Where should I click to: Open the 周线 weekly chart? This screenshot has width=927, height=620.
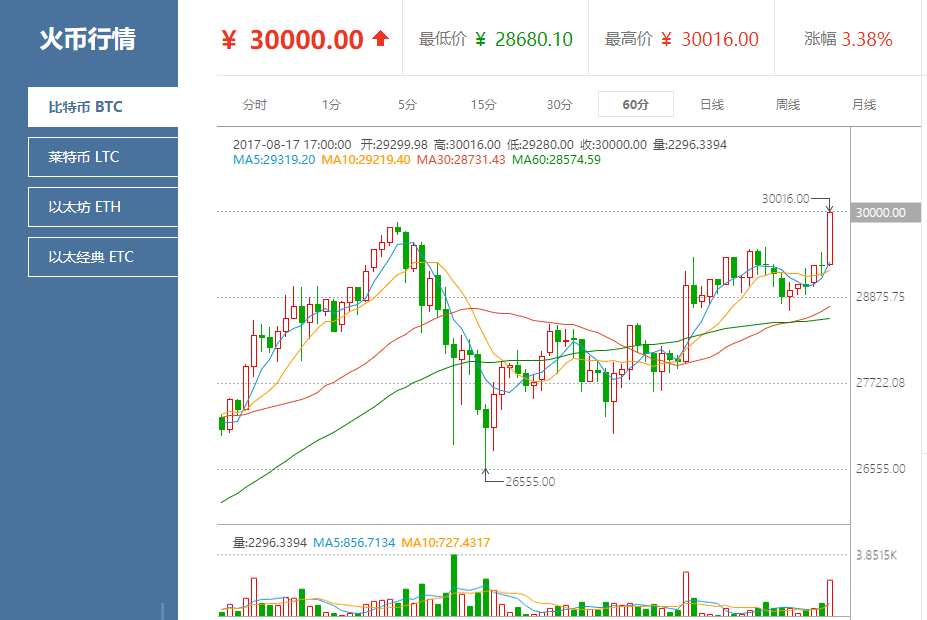click(x=787, y=104)
